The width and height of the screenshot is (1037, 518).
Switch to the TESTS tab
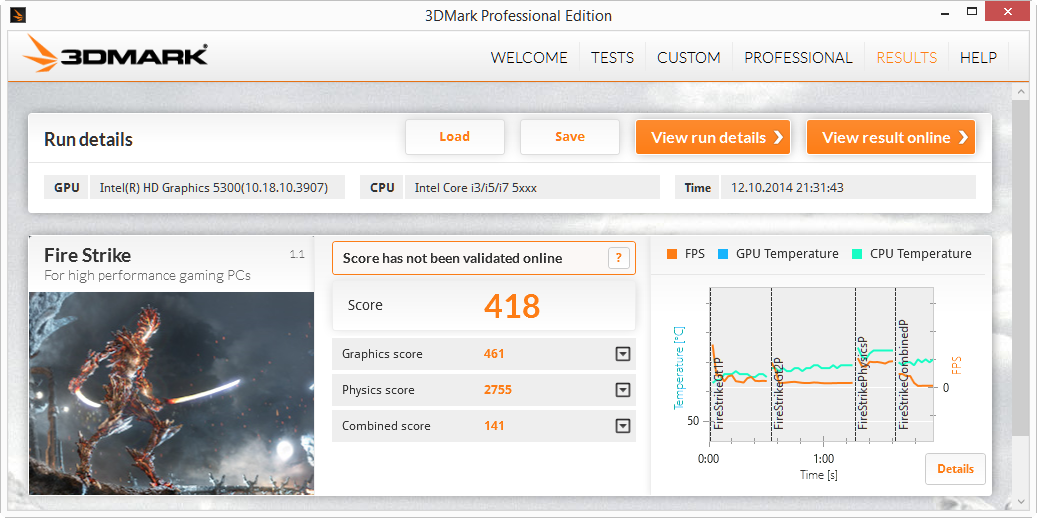pyautogui.click(x=612, y=58)
